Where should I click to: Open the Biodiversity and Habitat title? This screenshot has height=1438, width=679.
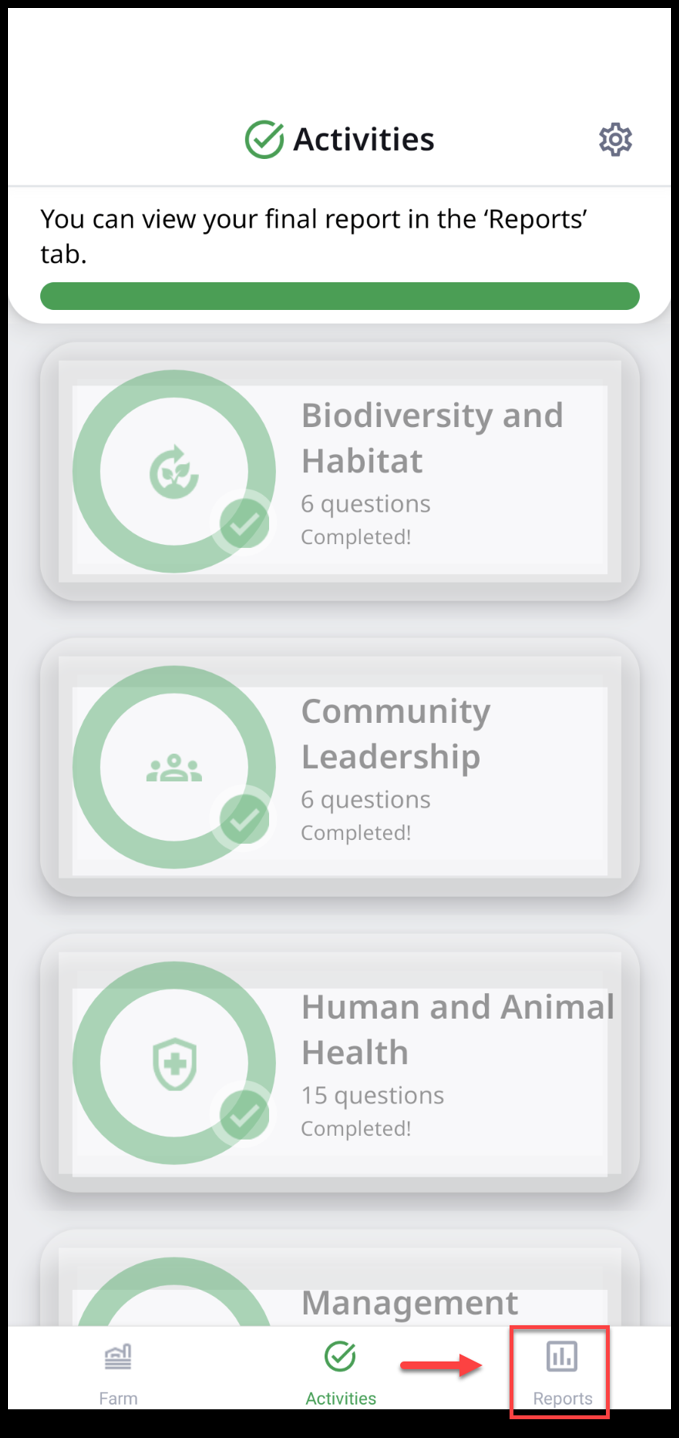click(x=432, y=437)
